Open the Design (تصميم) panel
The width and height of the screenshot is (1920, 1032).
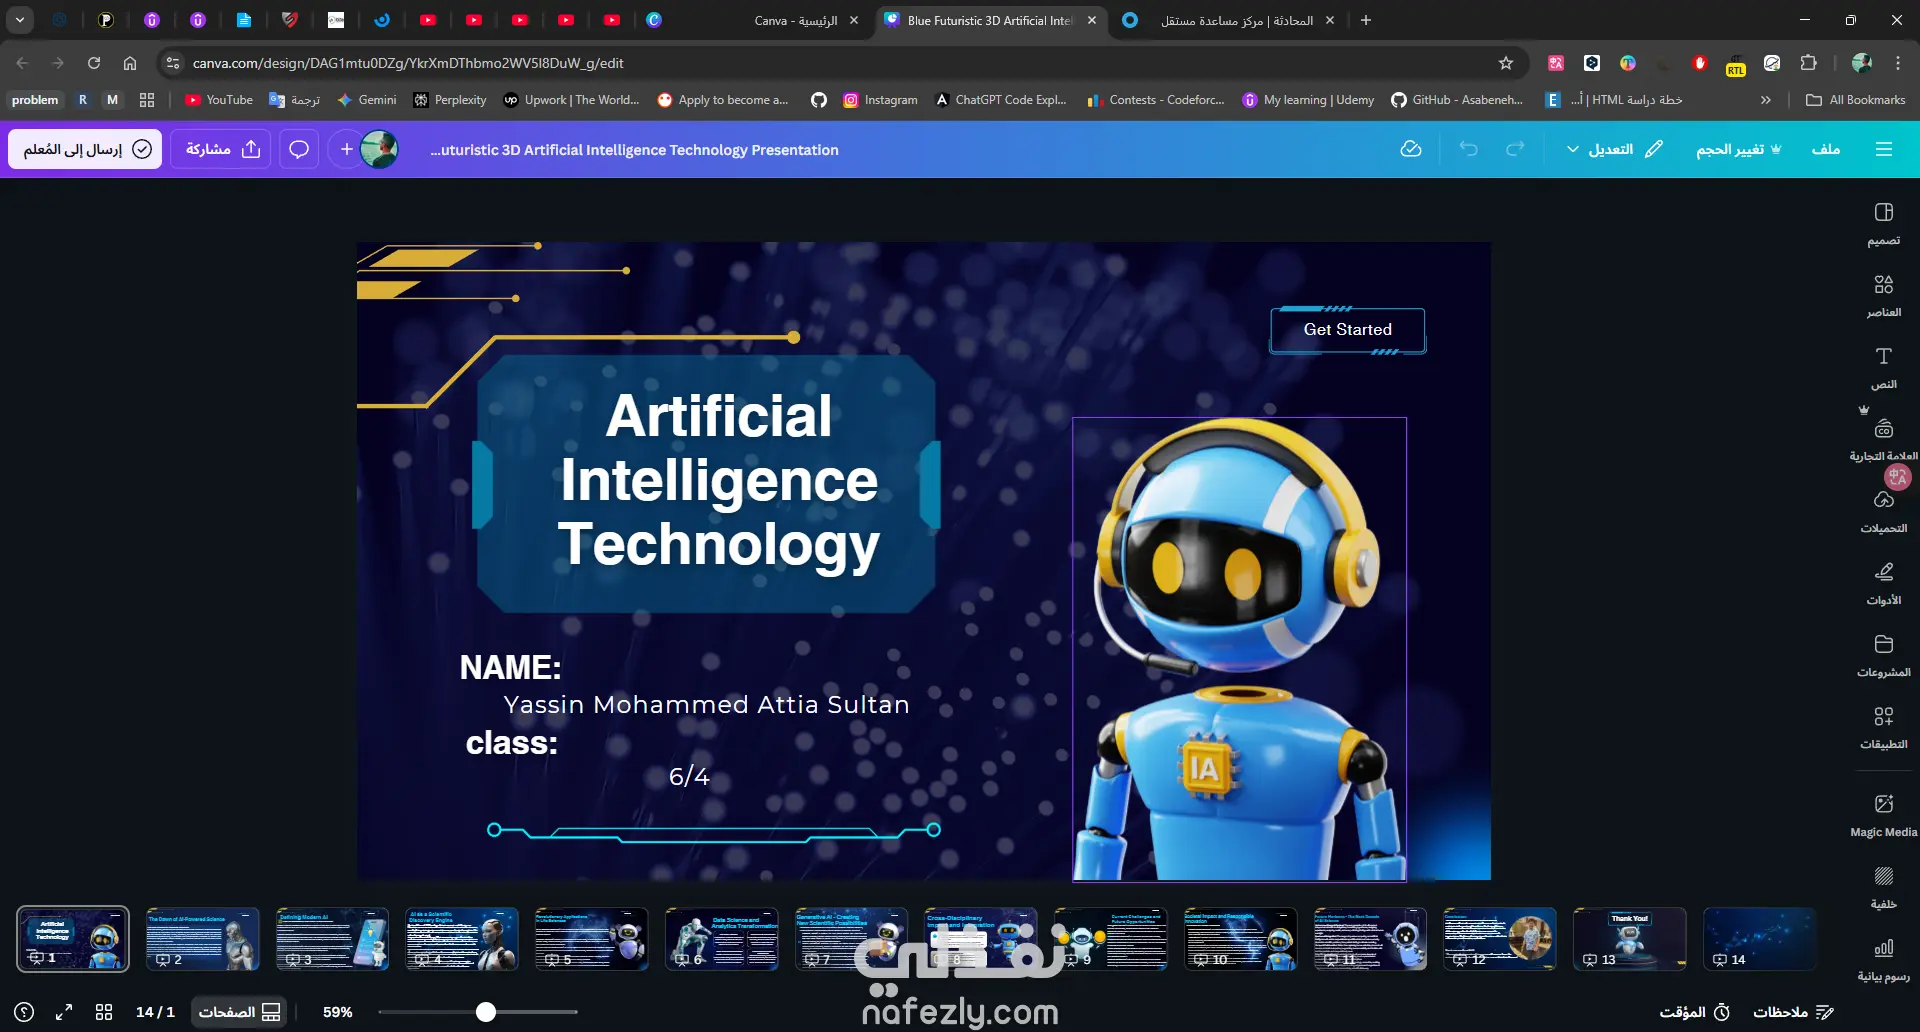pos(1883,224)
